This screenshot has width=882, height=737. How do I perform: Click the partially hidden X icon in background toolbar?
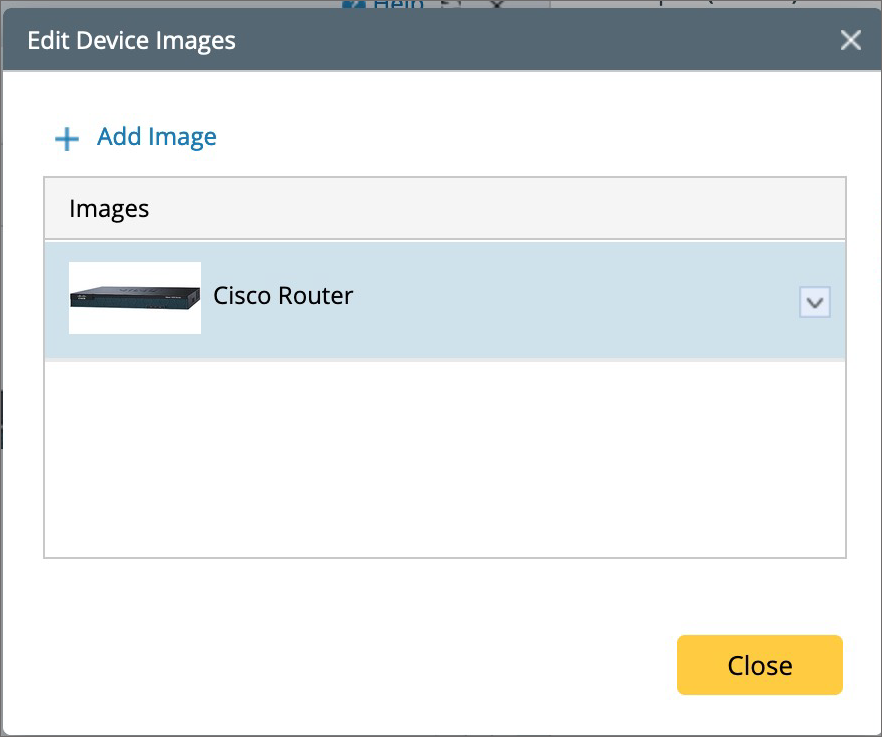click(x=495, y=5)
